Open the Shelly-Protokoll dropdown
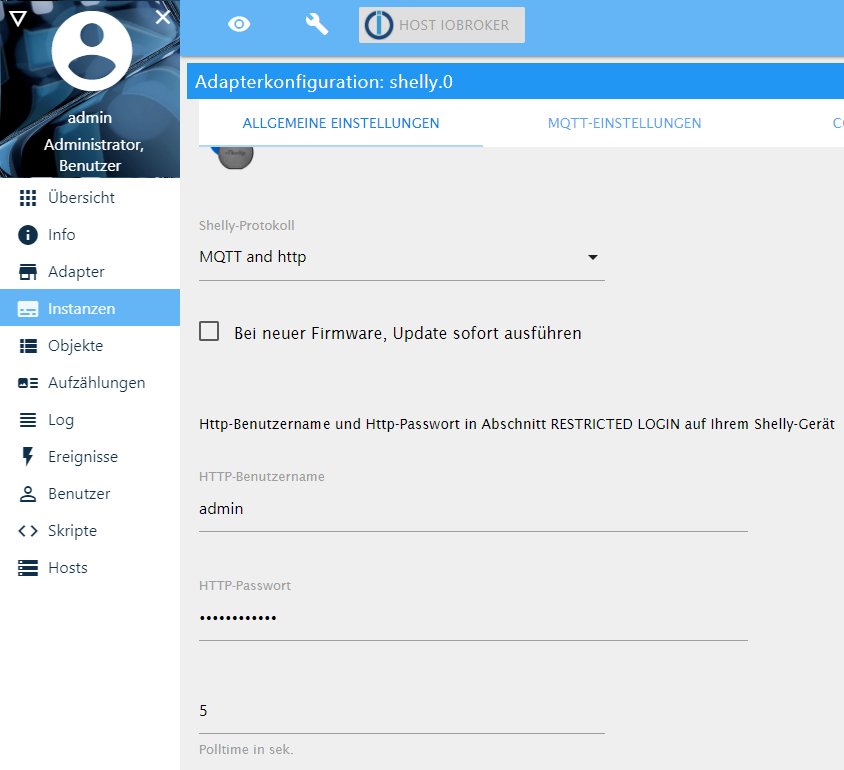 click(x=402, y=257)
